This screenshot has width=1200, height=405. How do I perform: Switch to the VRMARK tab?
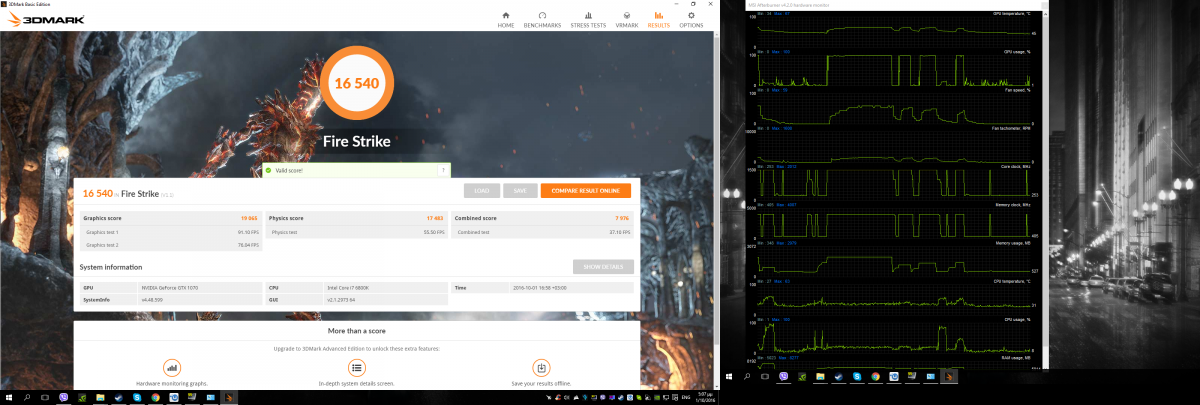[x=626, y=19]
